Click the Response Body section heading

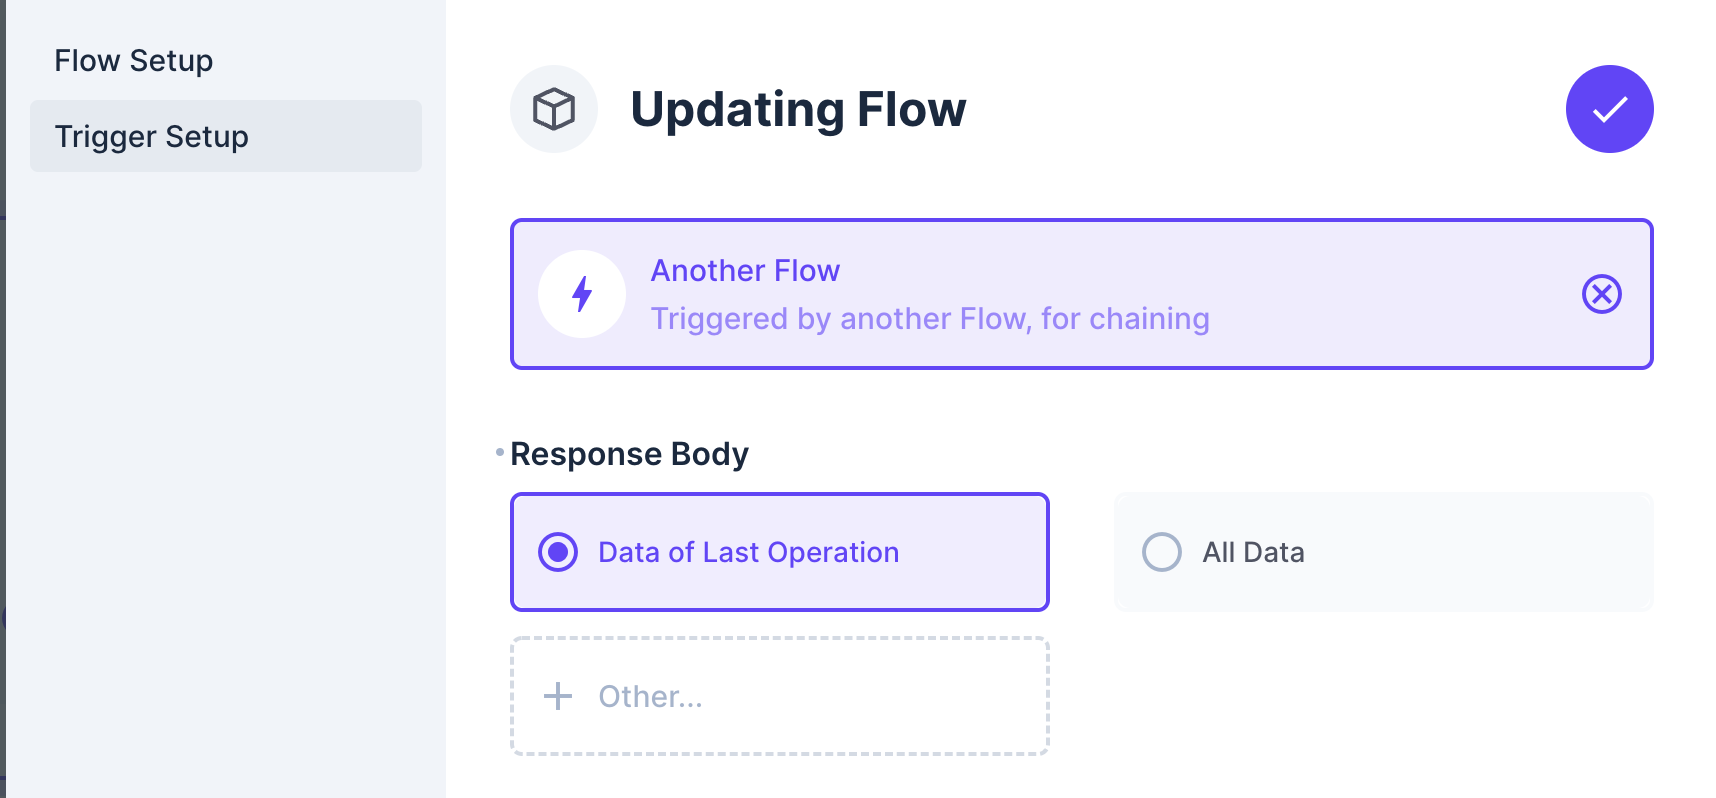tap(629, 453)
